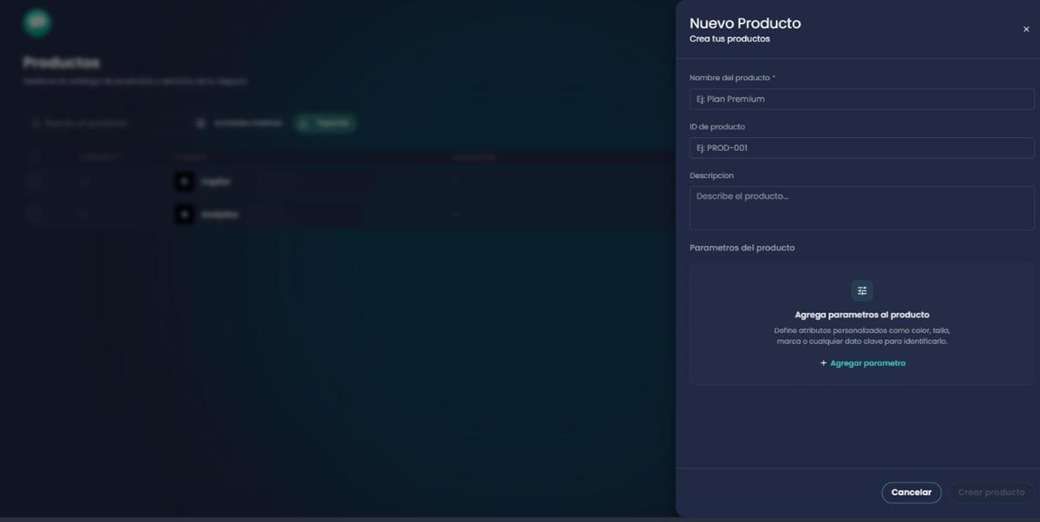Click the blurred search field in the background
This screenshot has width=1040, height=522.
(x=106, y=123)
